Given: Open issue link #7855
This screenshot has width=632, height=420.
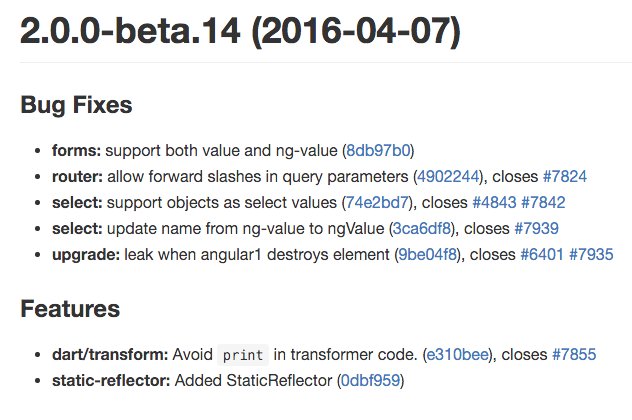Looking at the screenshot, I should [574, 355].
